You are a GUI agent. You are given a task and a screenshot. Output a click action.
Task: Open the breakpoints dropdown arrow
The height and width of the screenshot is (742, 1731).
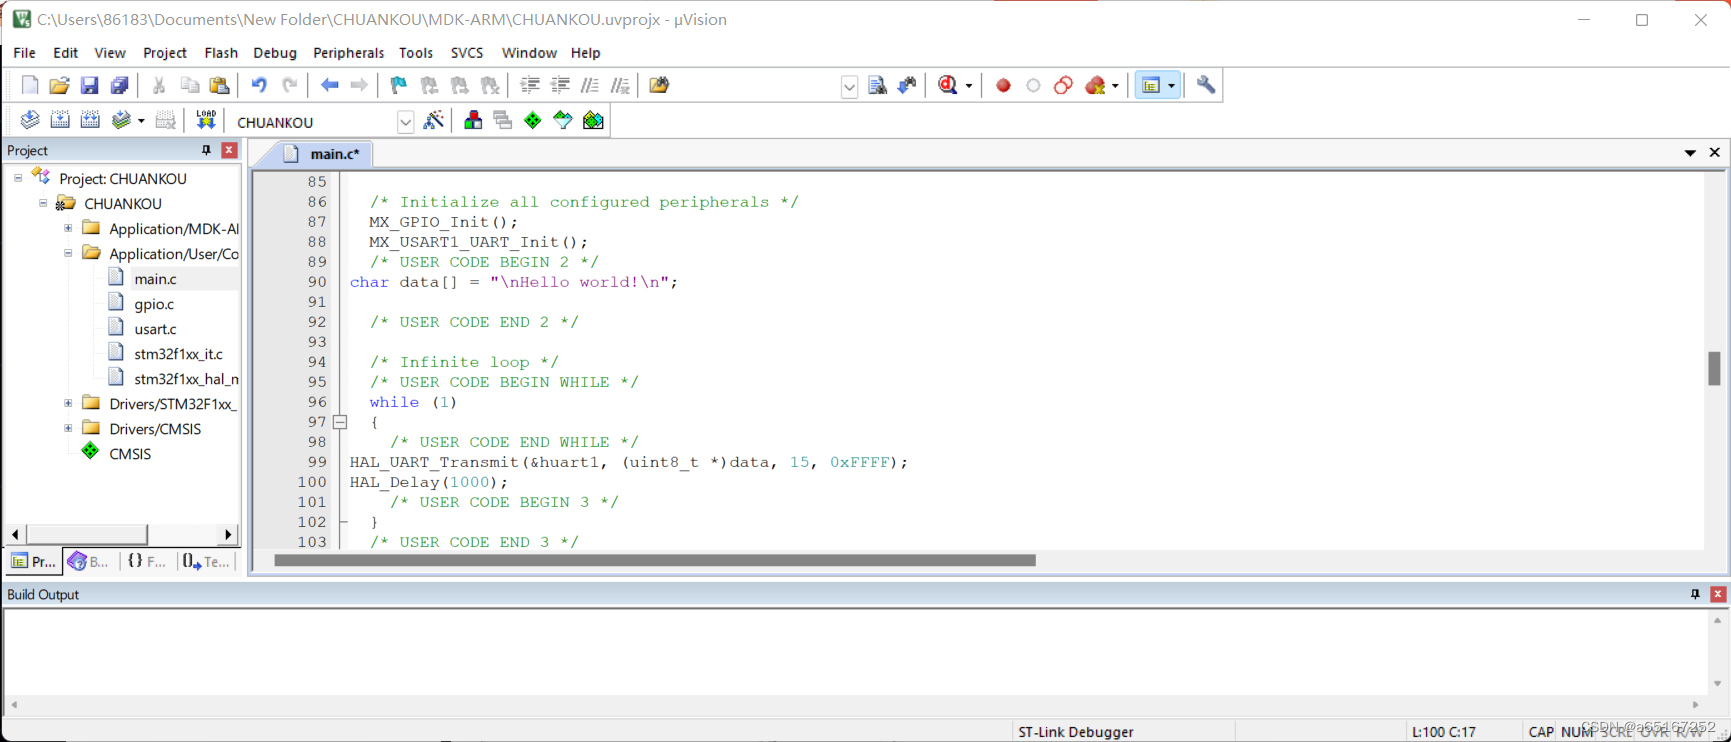(1115, 86)
